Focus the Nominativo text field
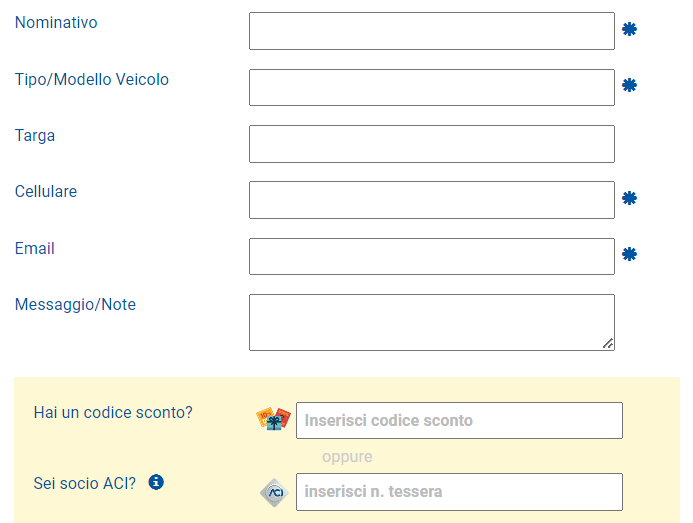The image size is (693, 523). click(431, 31)
